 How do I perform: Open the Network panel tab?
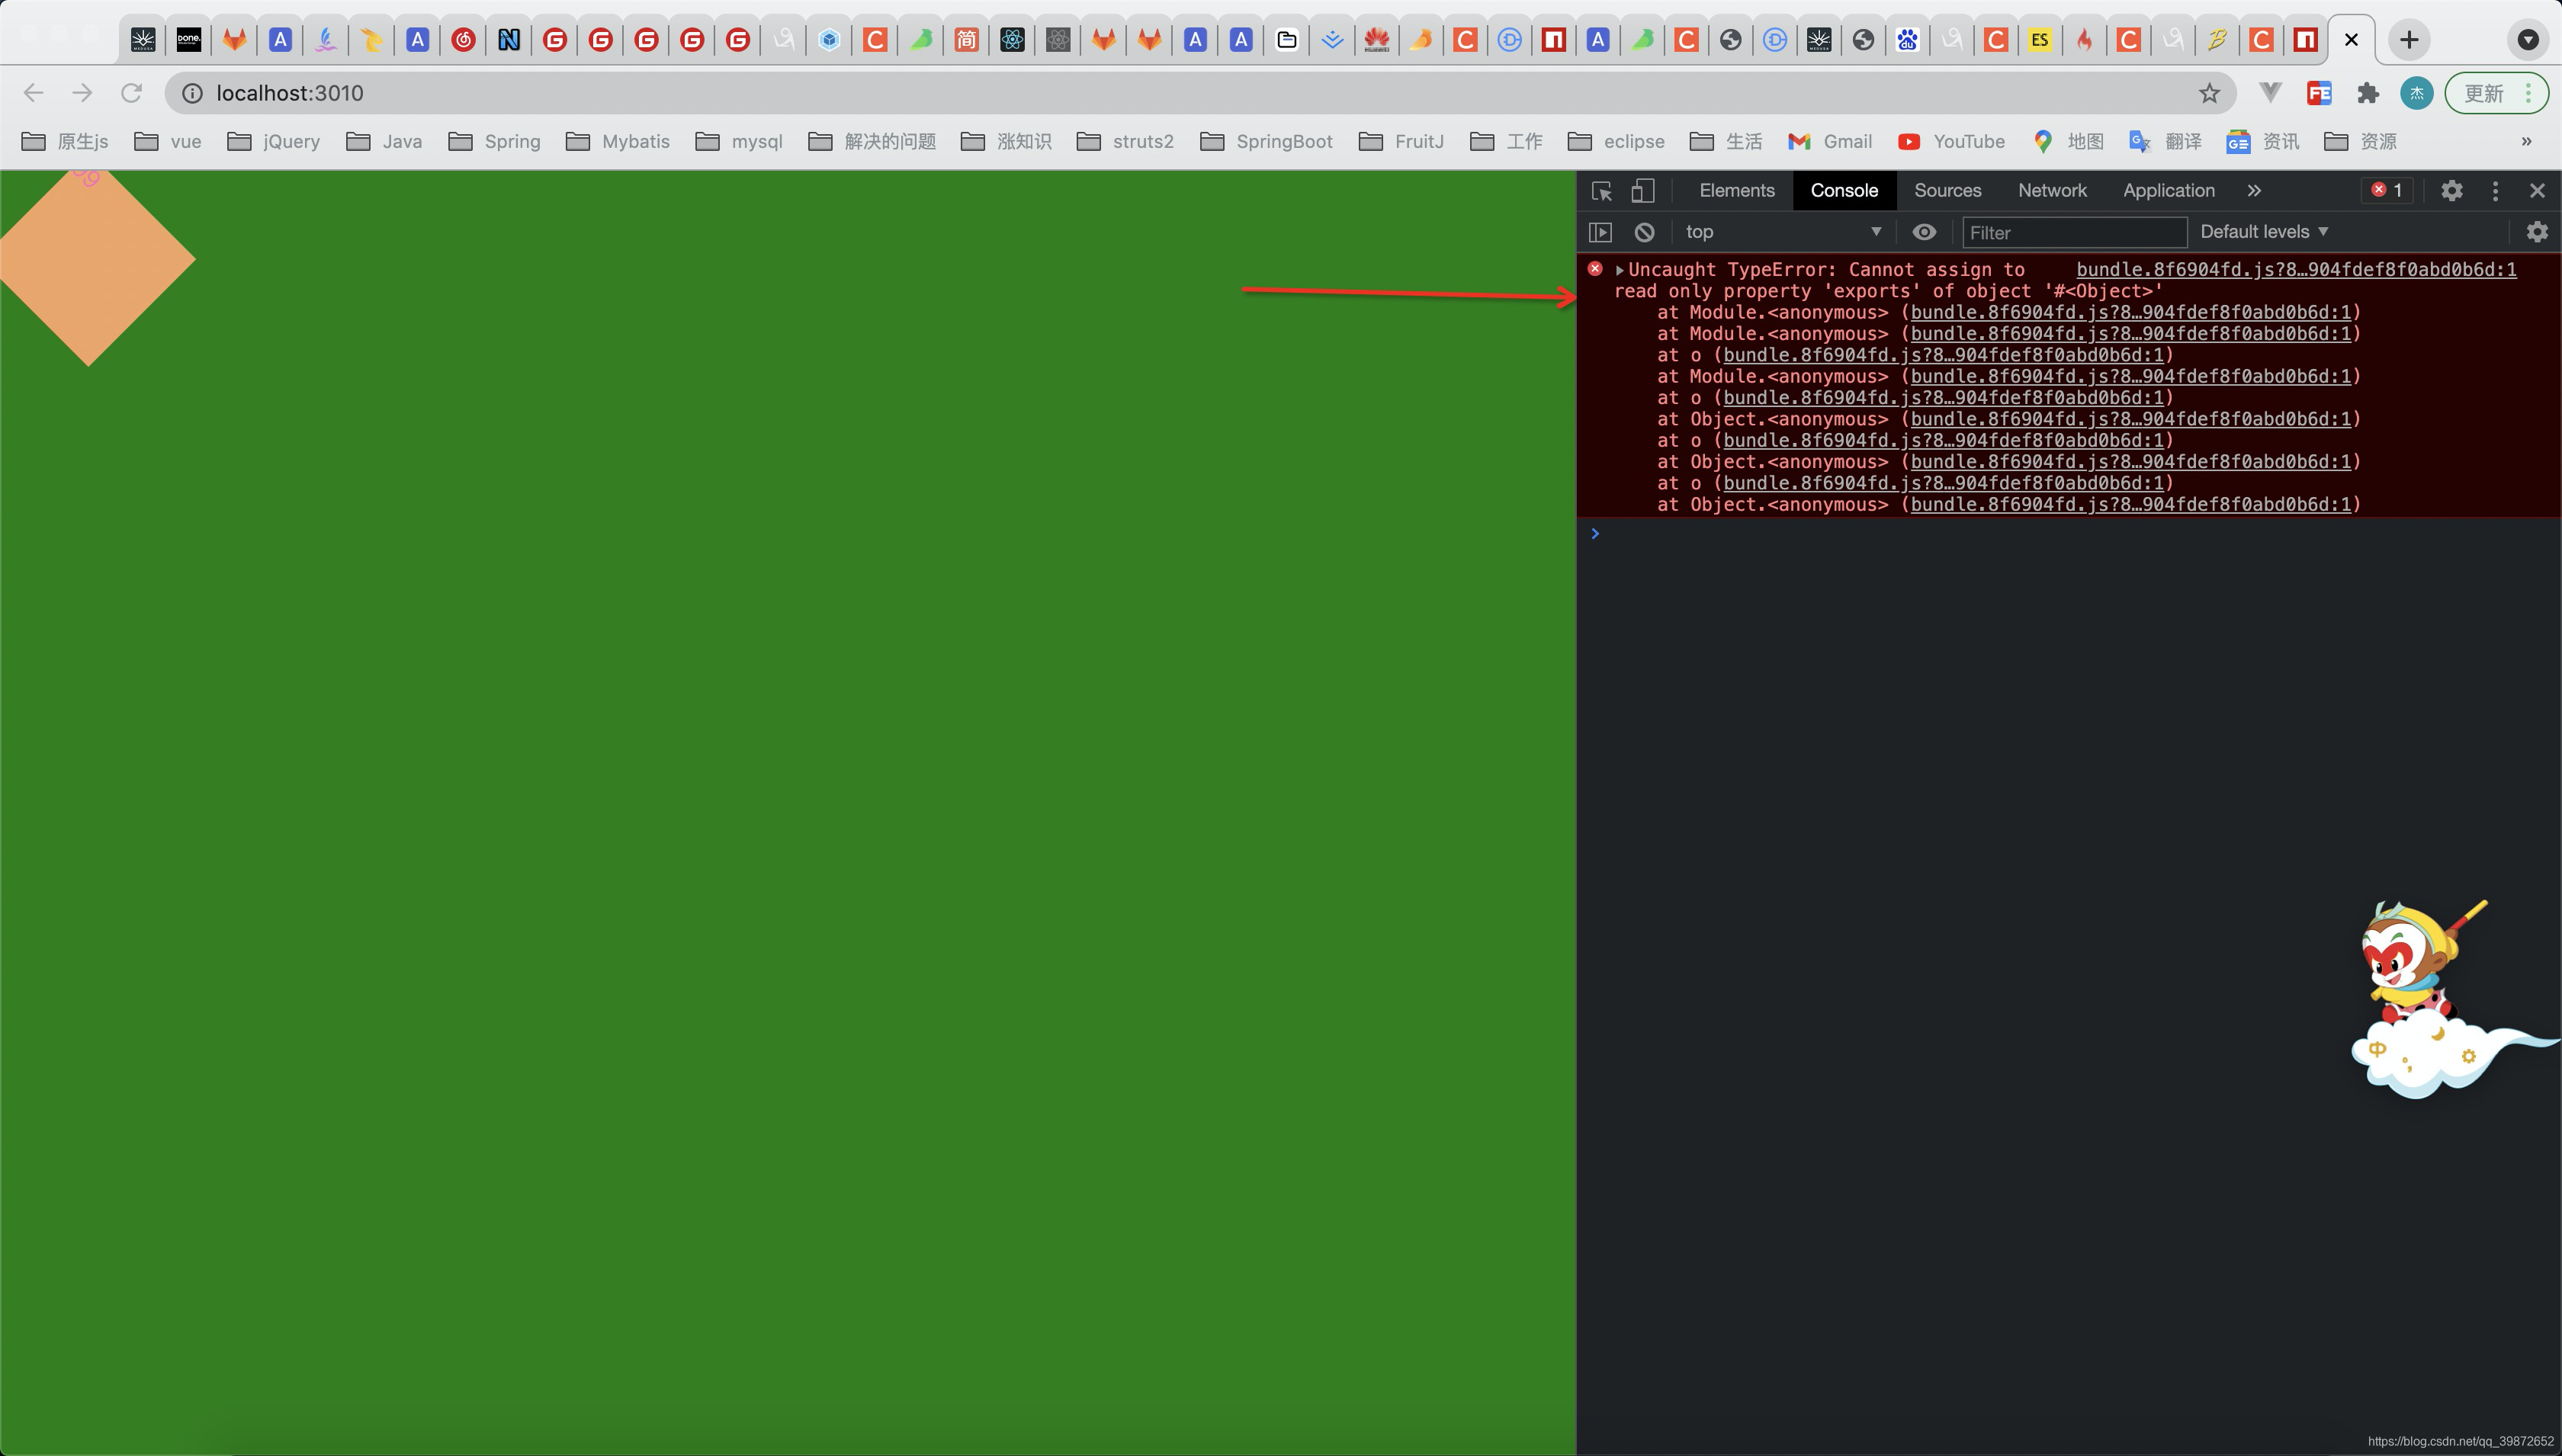(2052, 190)
